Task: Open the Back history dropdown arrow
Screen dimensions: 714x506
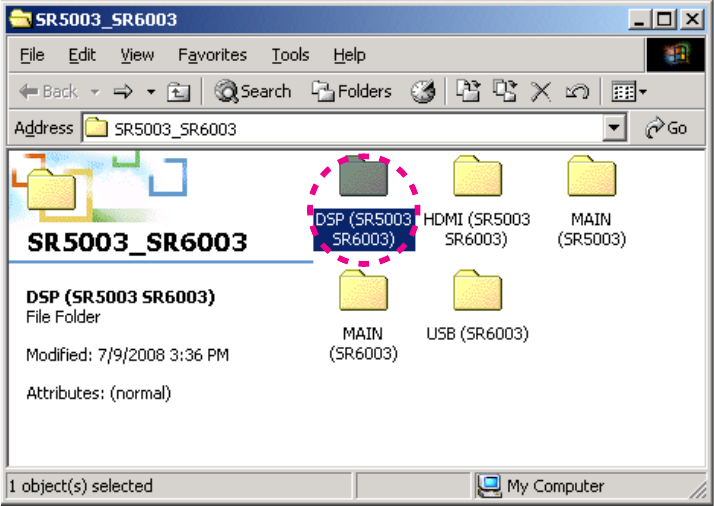Action: 95,92
